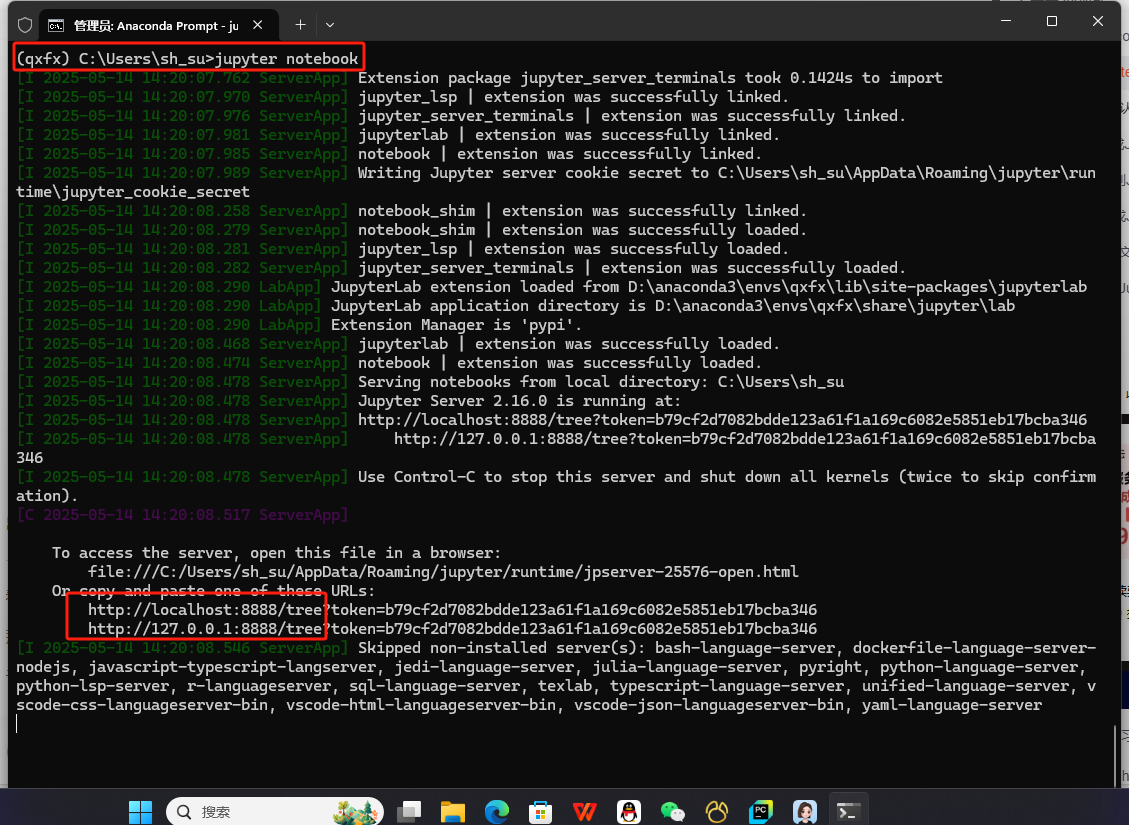
Task: Close the terminal window
Action: [x=1097, y=21]
